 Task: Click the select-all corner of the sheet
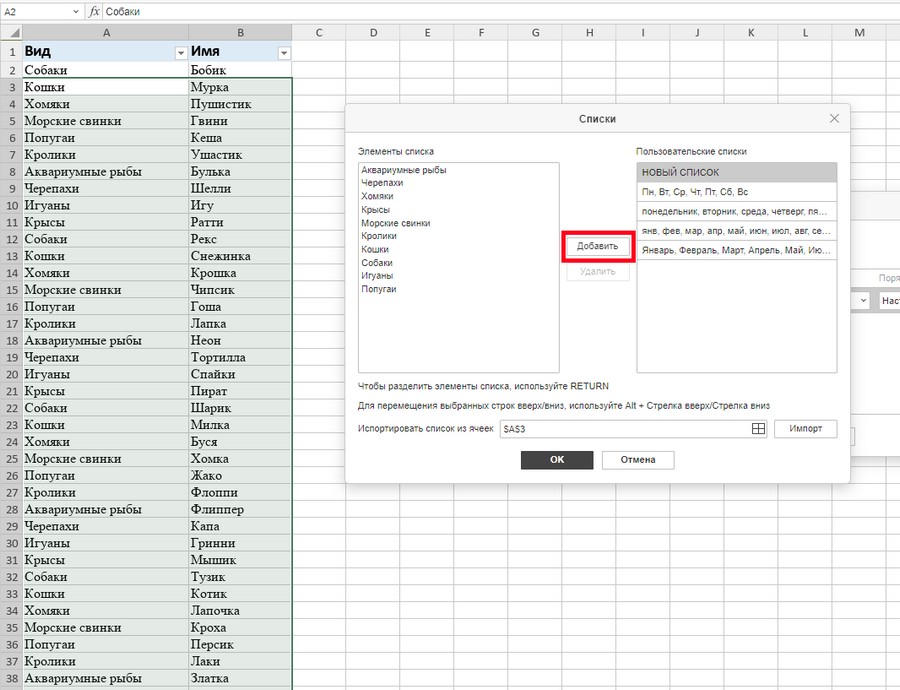tap(10, 33)
